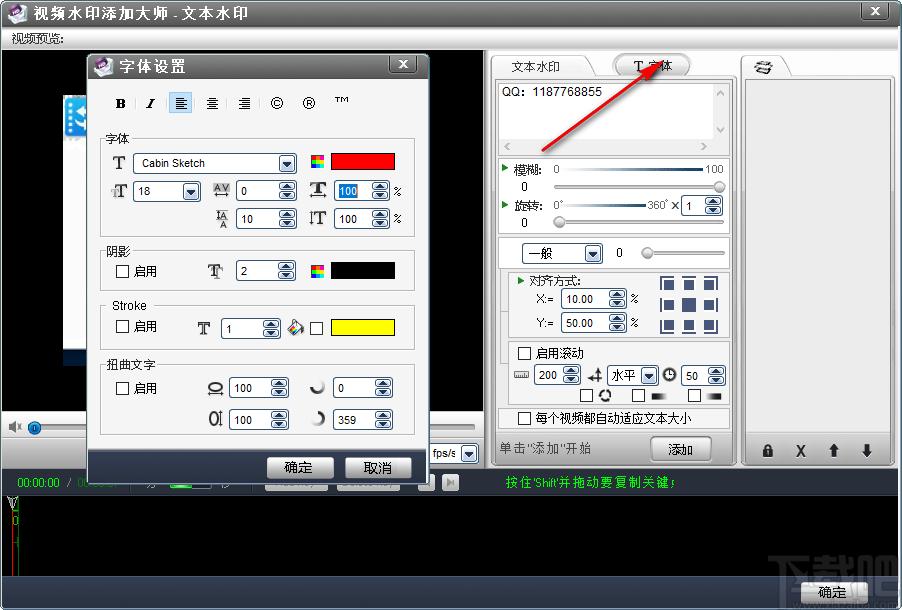Screen dimensions: 902x610
Task: Tick the second fade gradient checkbox
Action: [694, 395]
